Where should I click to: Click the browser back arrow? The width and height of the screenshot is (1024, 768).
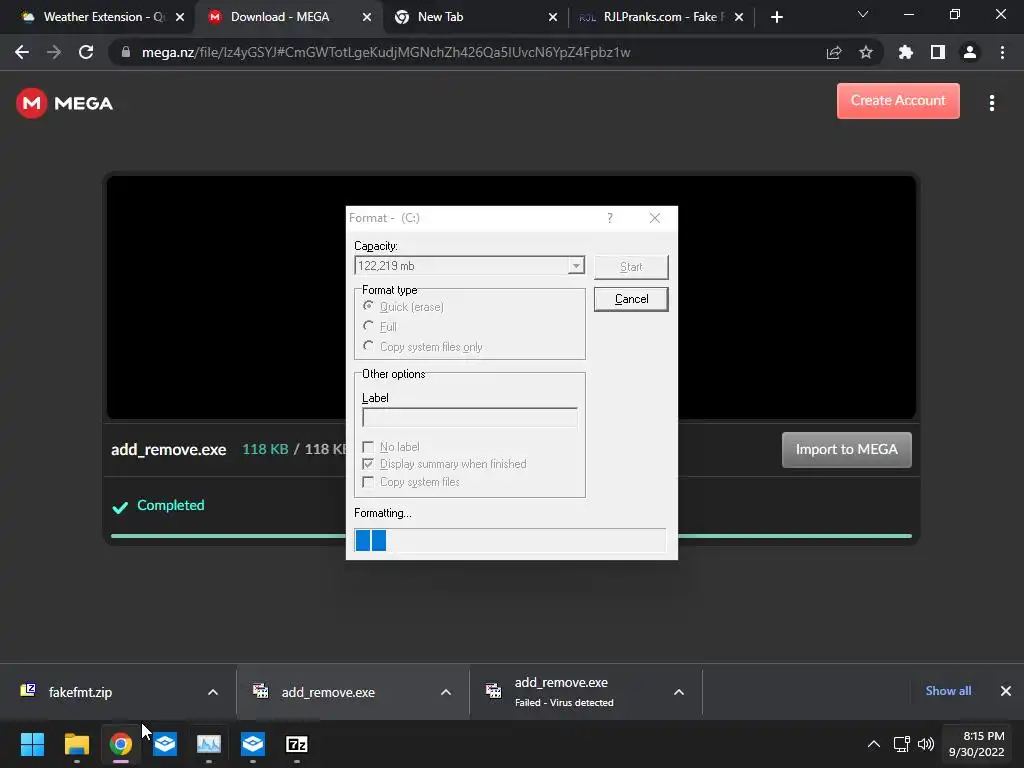coord(22,52)
